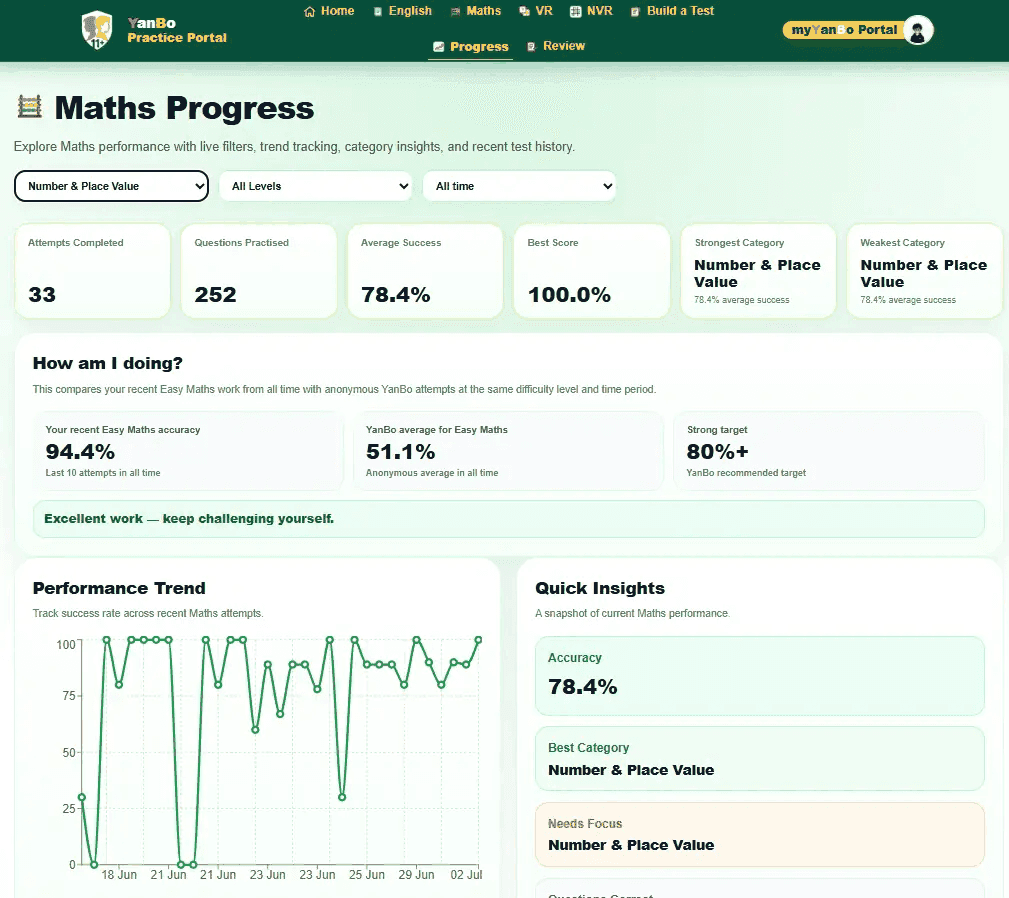Open Build a Test page
The width and height of the screenshot is (1009, 898).
pyautogui.click(x=672, y=11)
